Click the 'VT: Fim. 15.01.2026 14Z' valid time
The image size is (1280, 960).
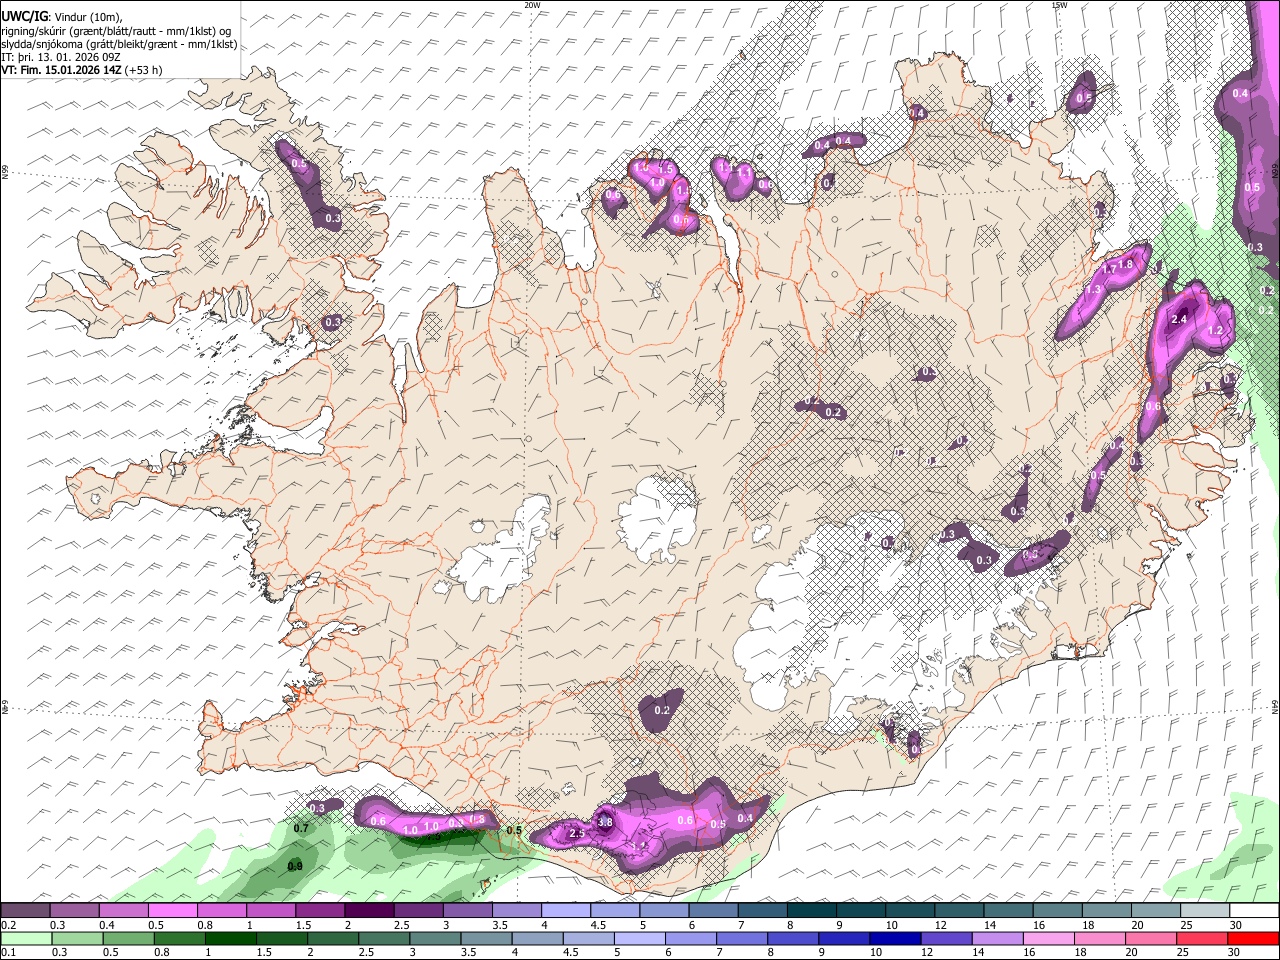coord(61,70)
